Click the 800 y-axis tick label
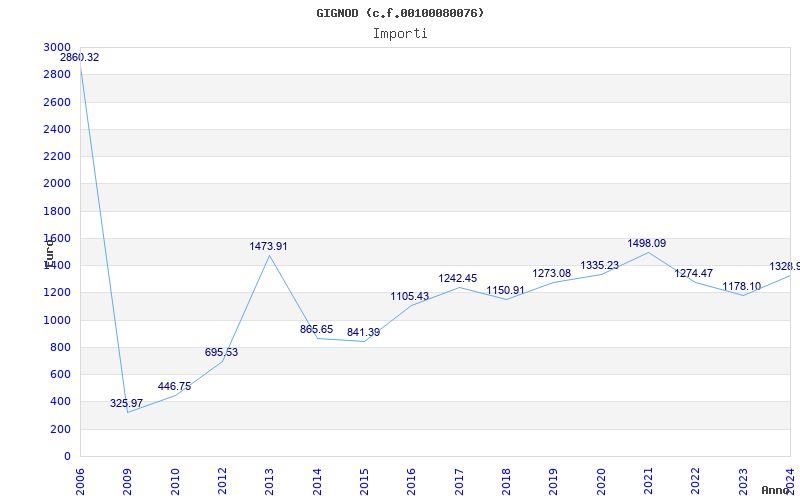The height and width of the screenshot is (500, 800). 61,347
